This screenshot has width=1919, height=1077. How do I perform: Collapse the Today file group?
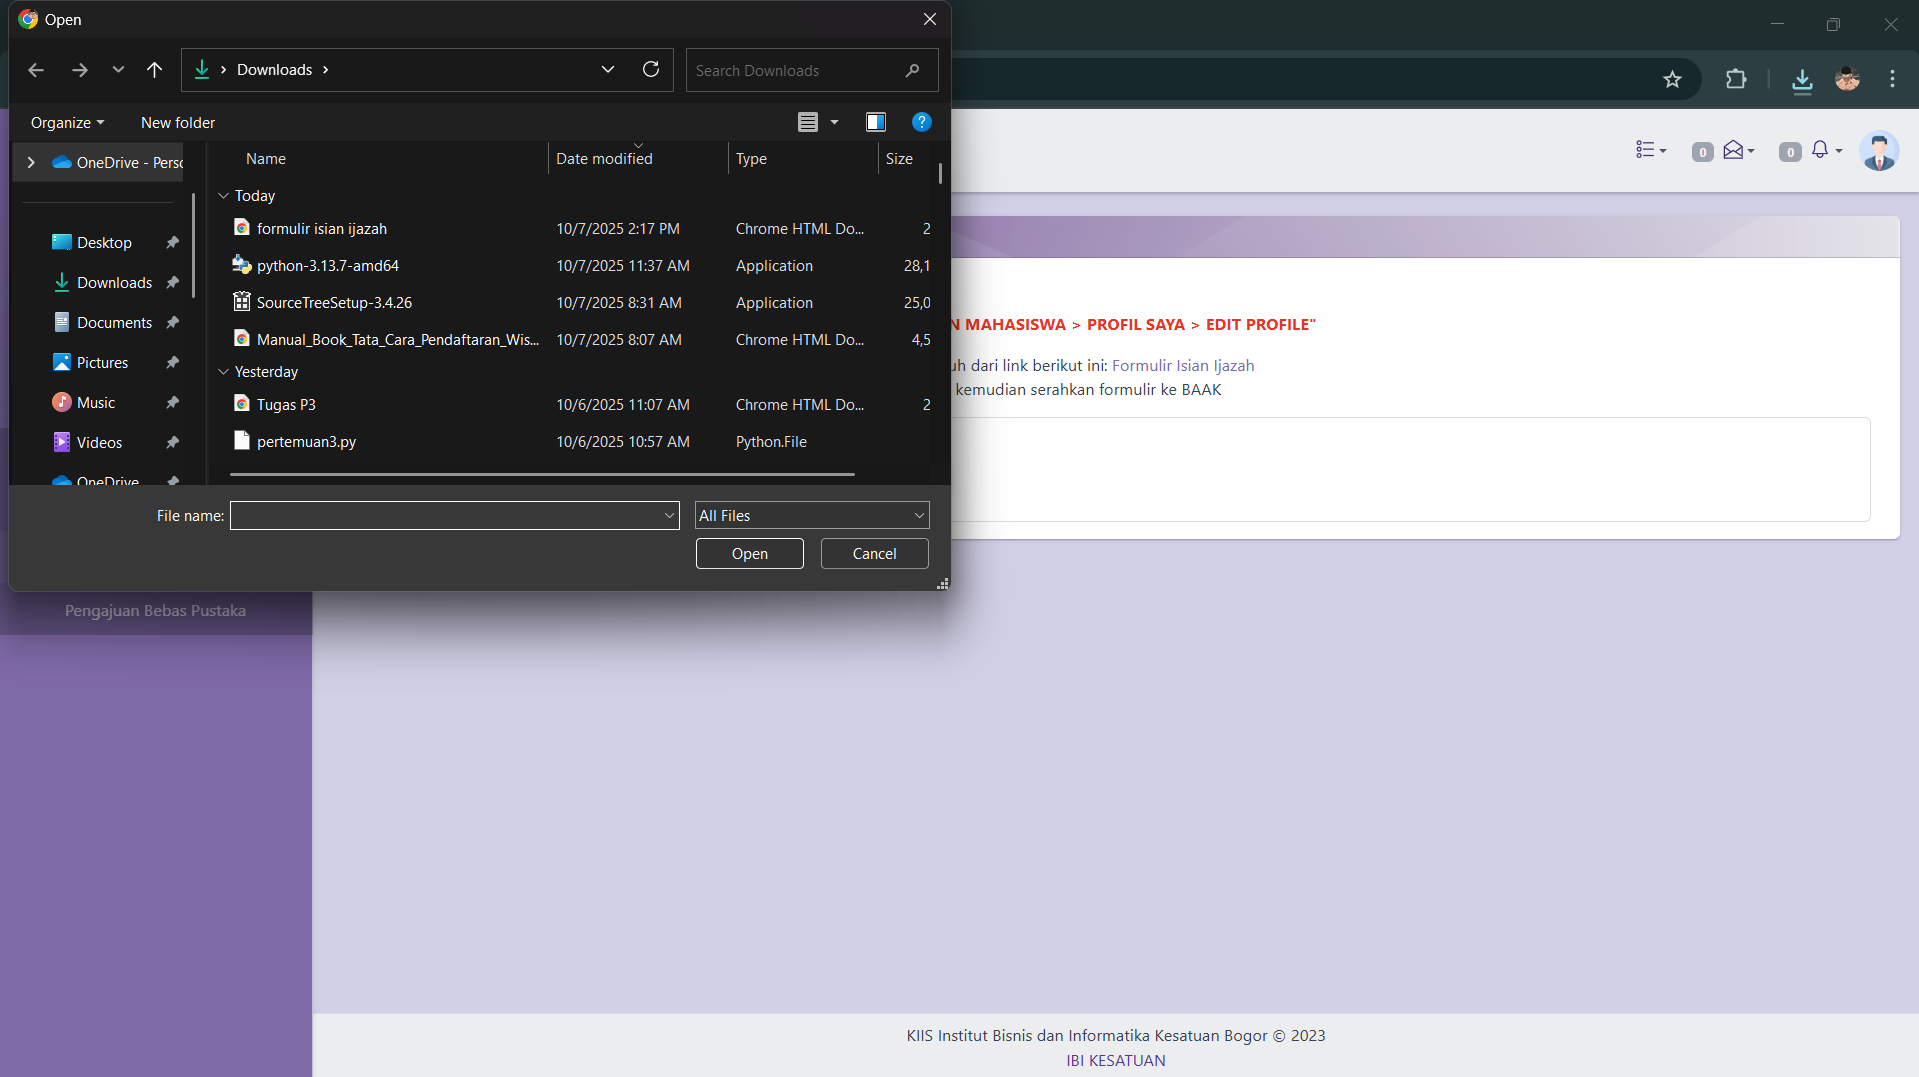(223, 196)
